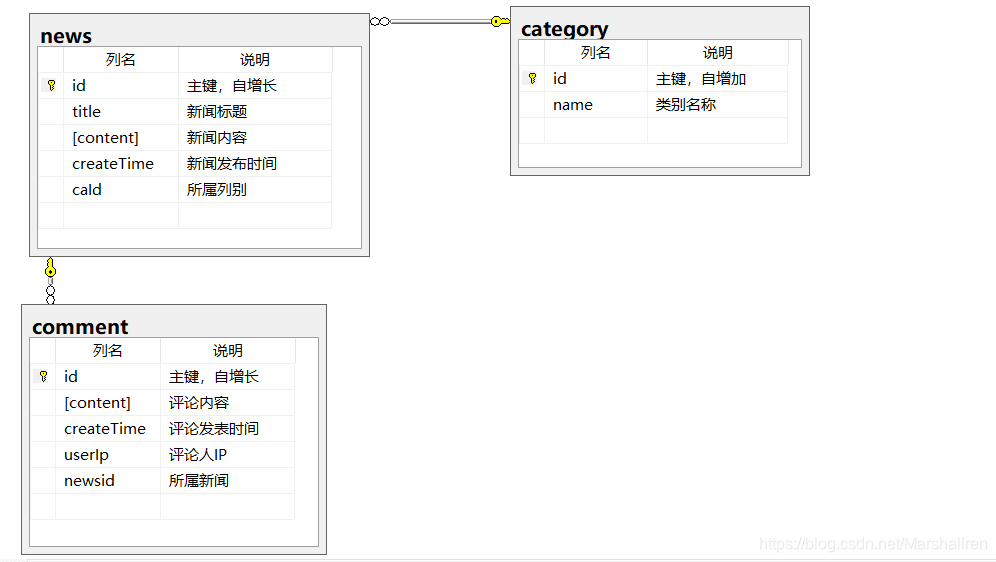Screen dimensions: 996x562
Task: Click the description 新闻发布时间
Action: [x=232, y=164]
